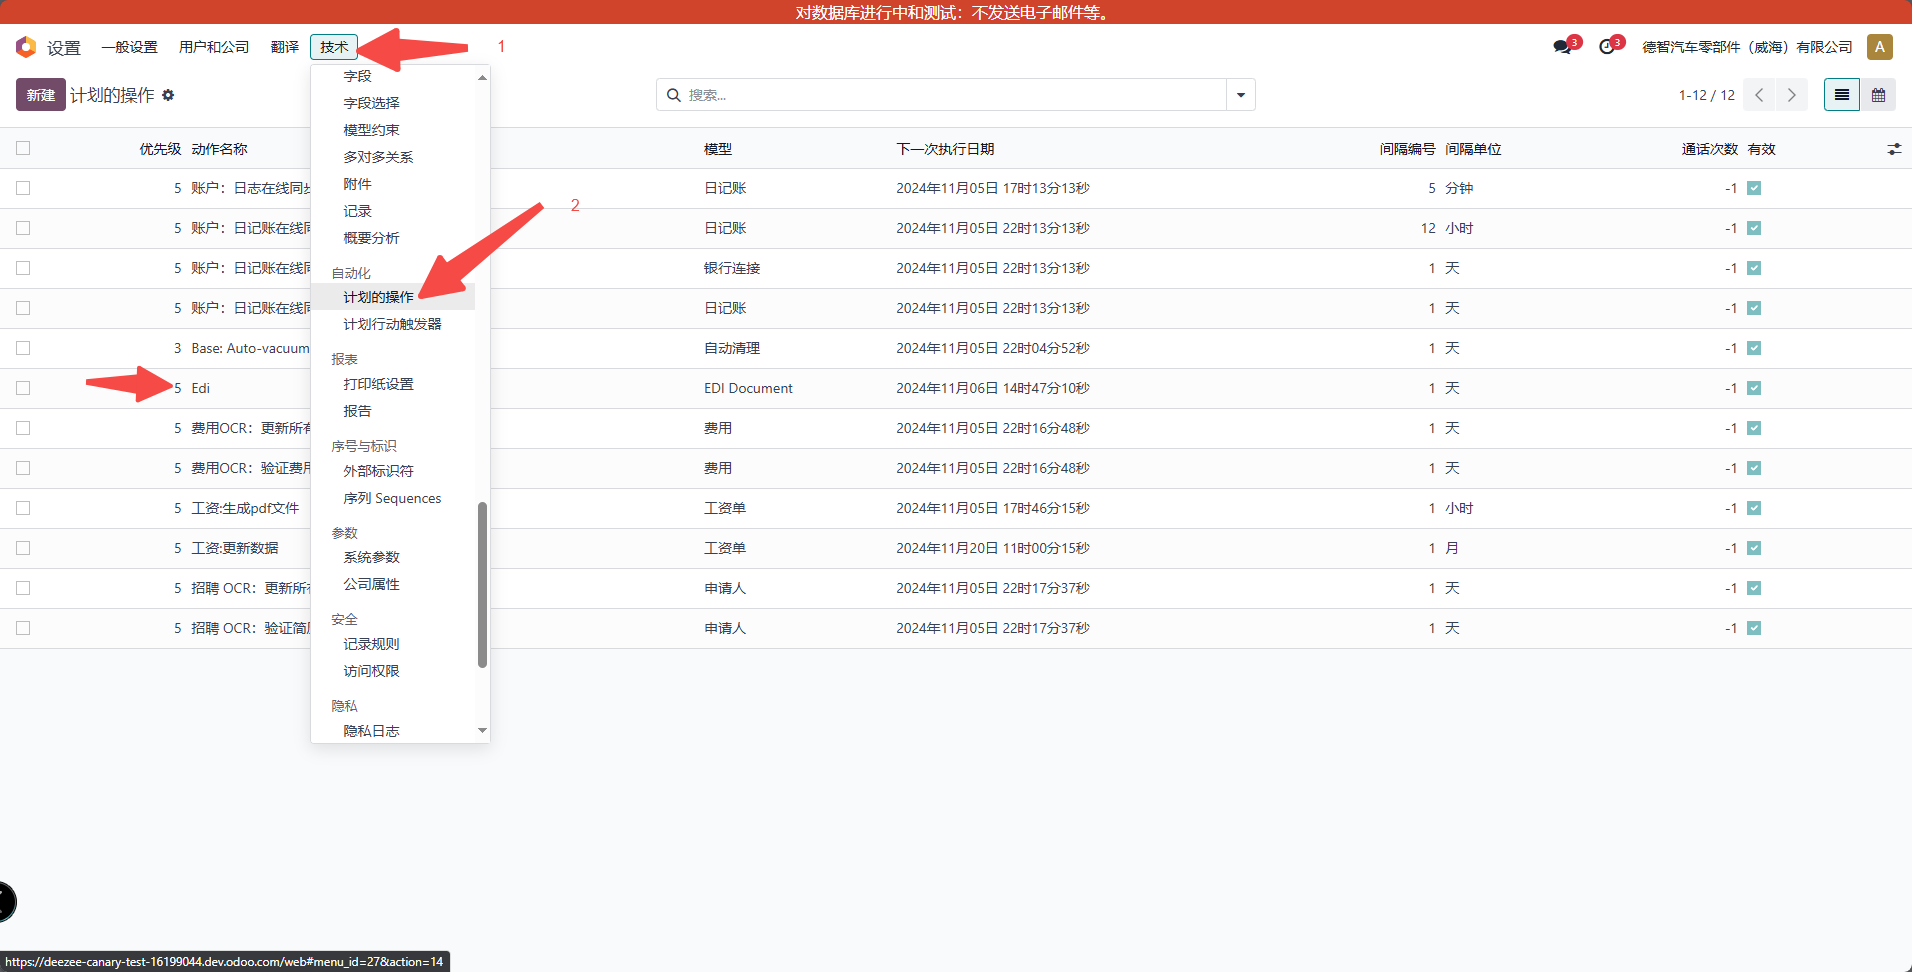The height and width of the screenshot is (972, 1912).
Task: Click the user avatar A icon
Action: (x=1879, y=47)
